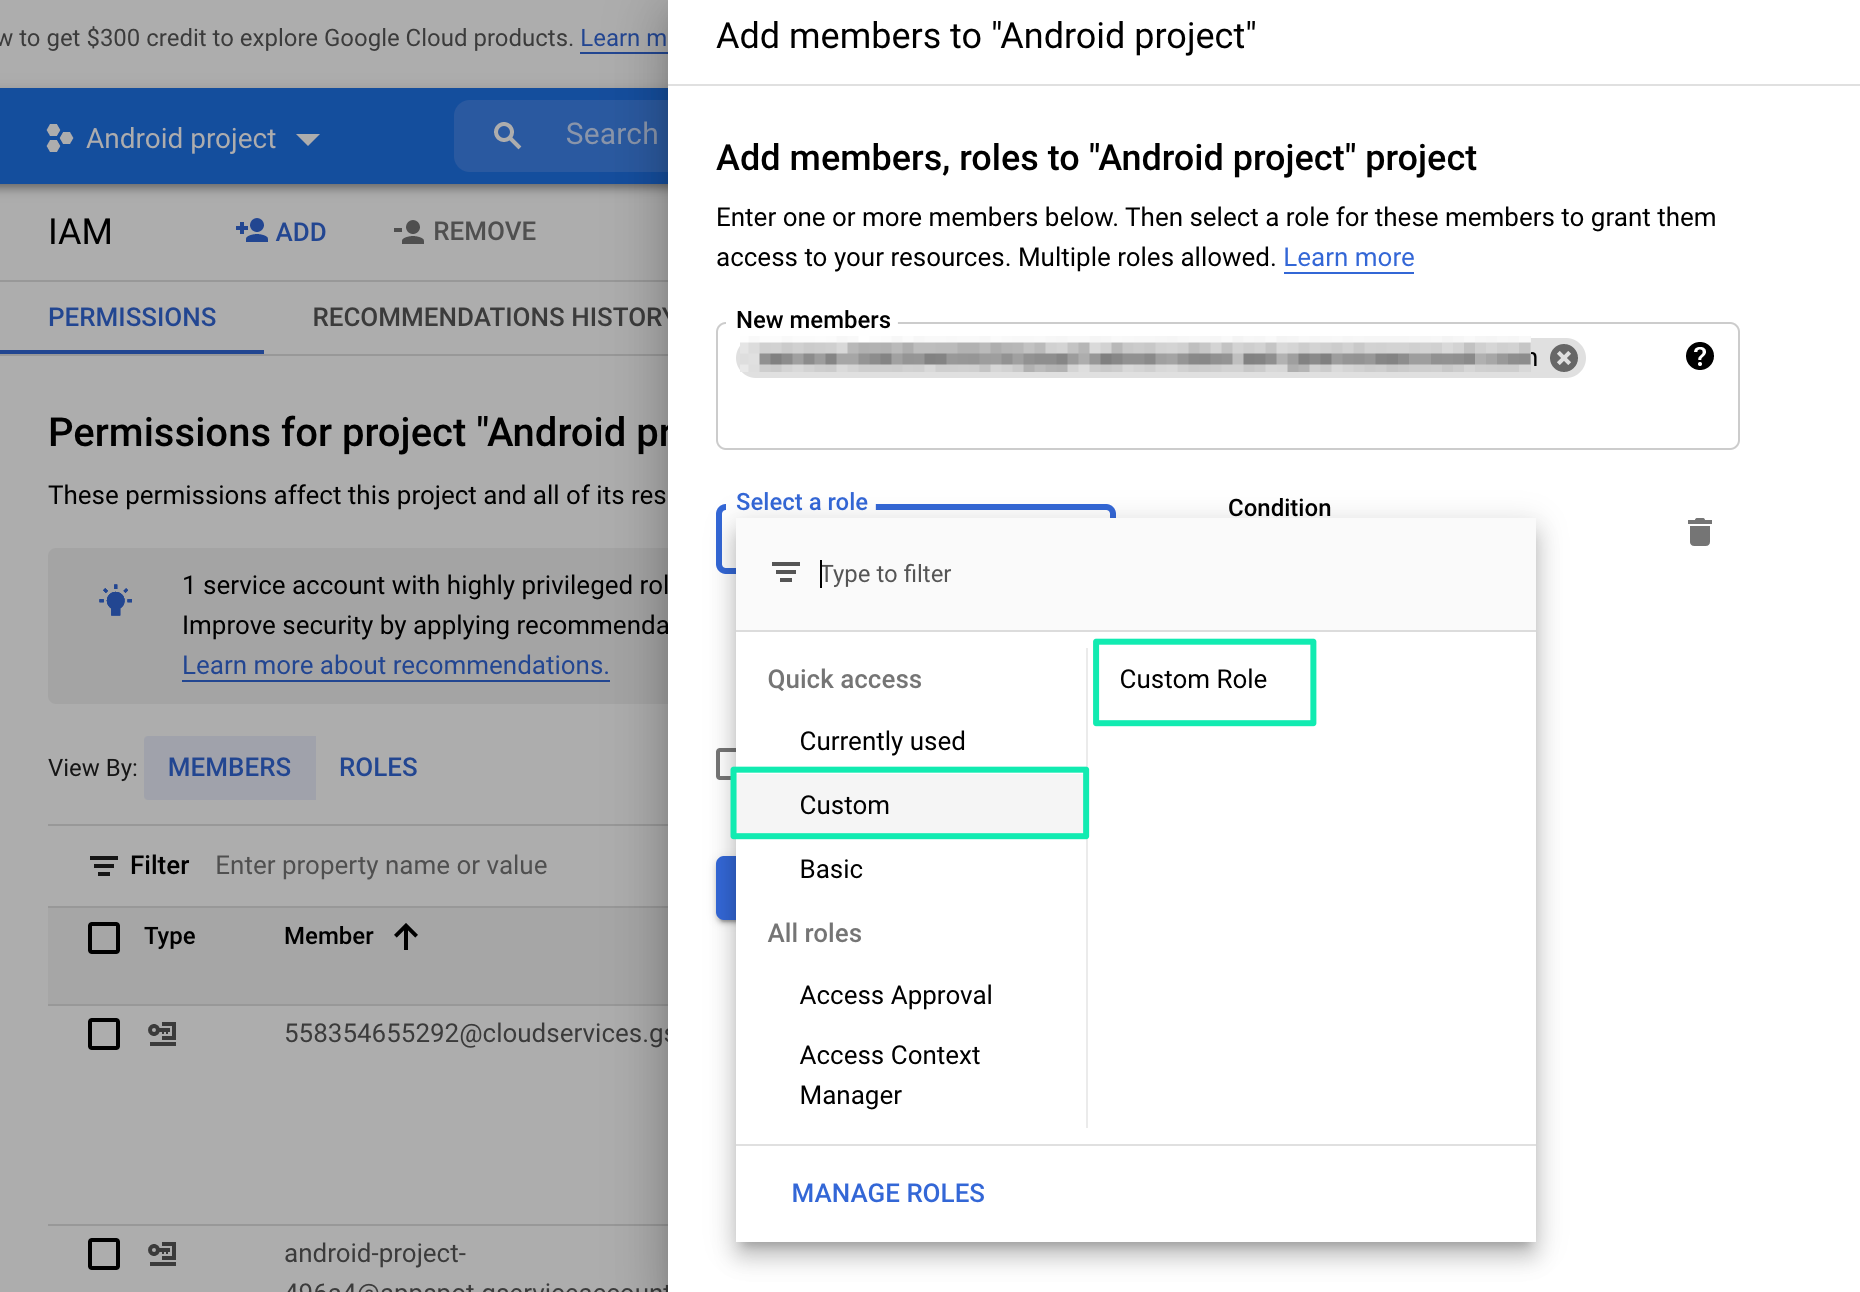The image size is (1860, 1292).
Task: Sort by Member column arrow
Action: click(x=406, y=936)
